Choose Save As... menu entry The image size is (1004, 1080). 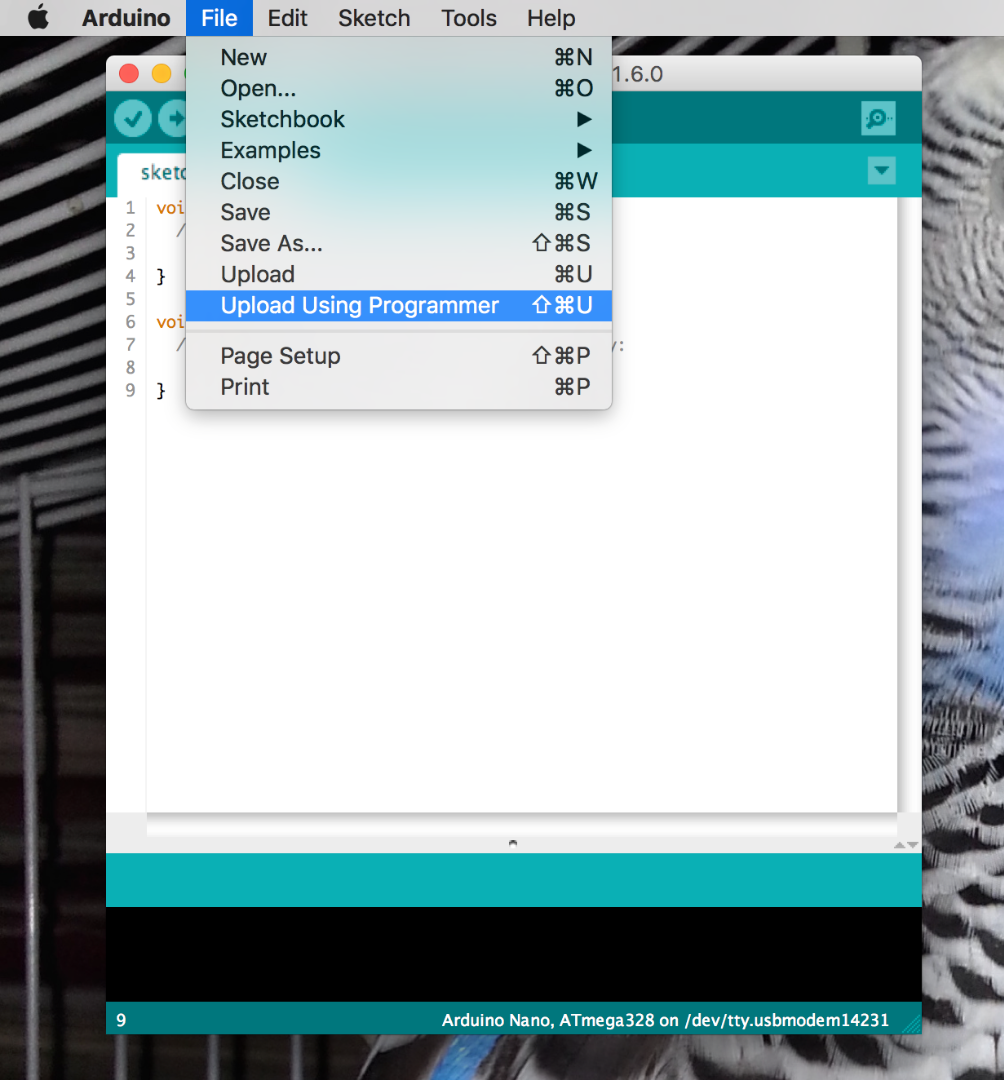(270, 243)
